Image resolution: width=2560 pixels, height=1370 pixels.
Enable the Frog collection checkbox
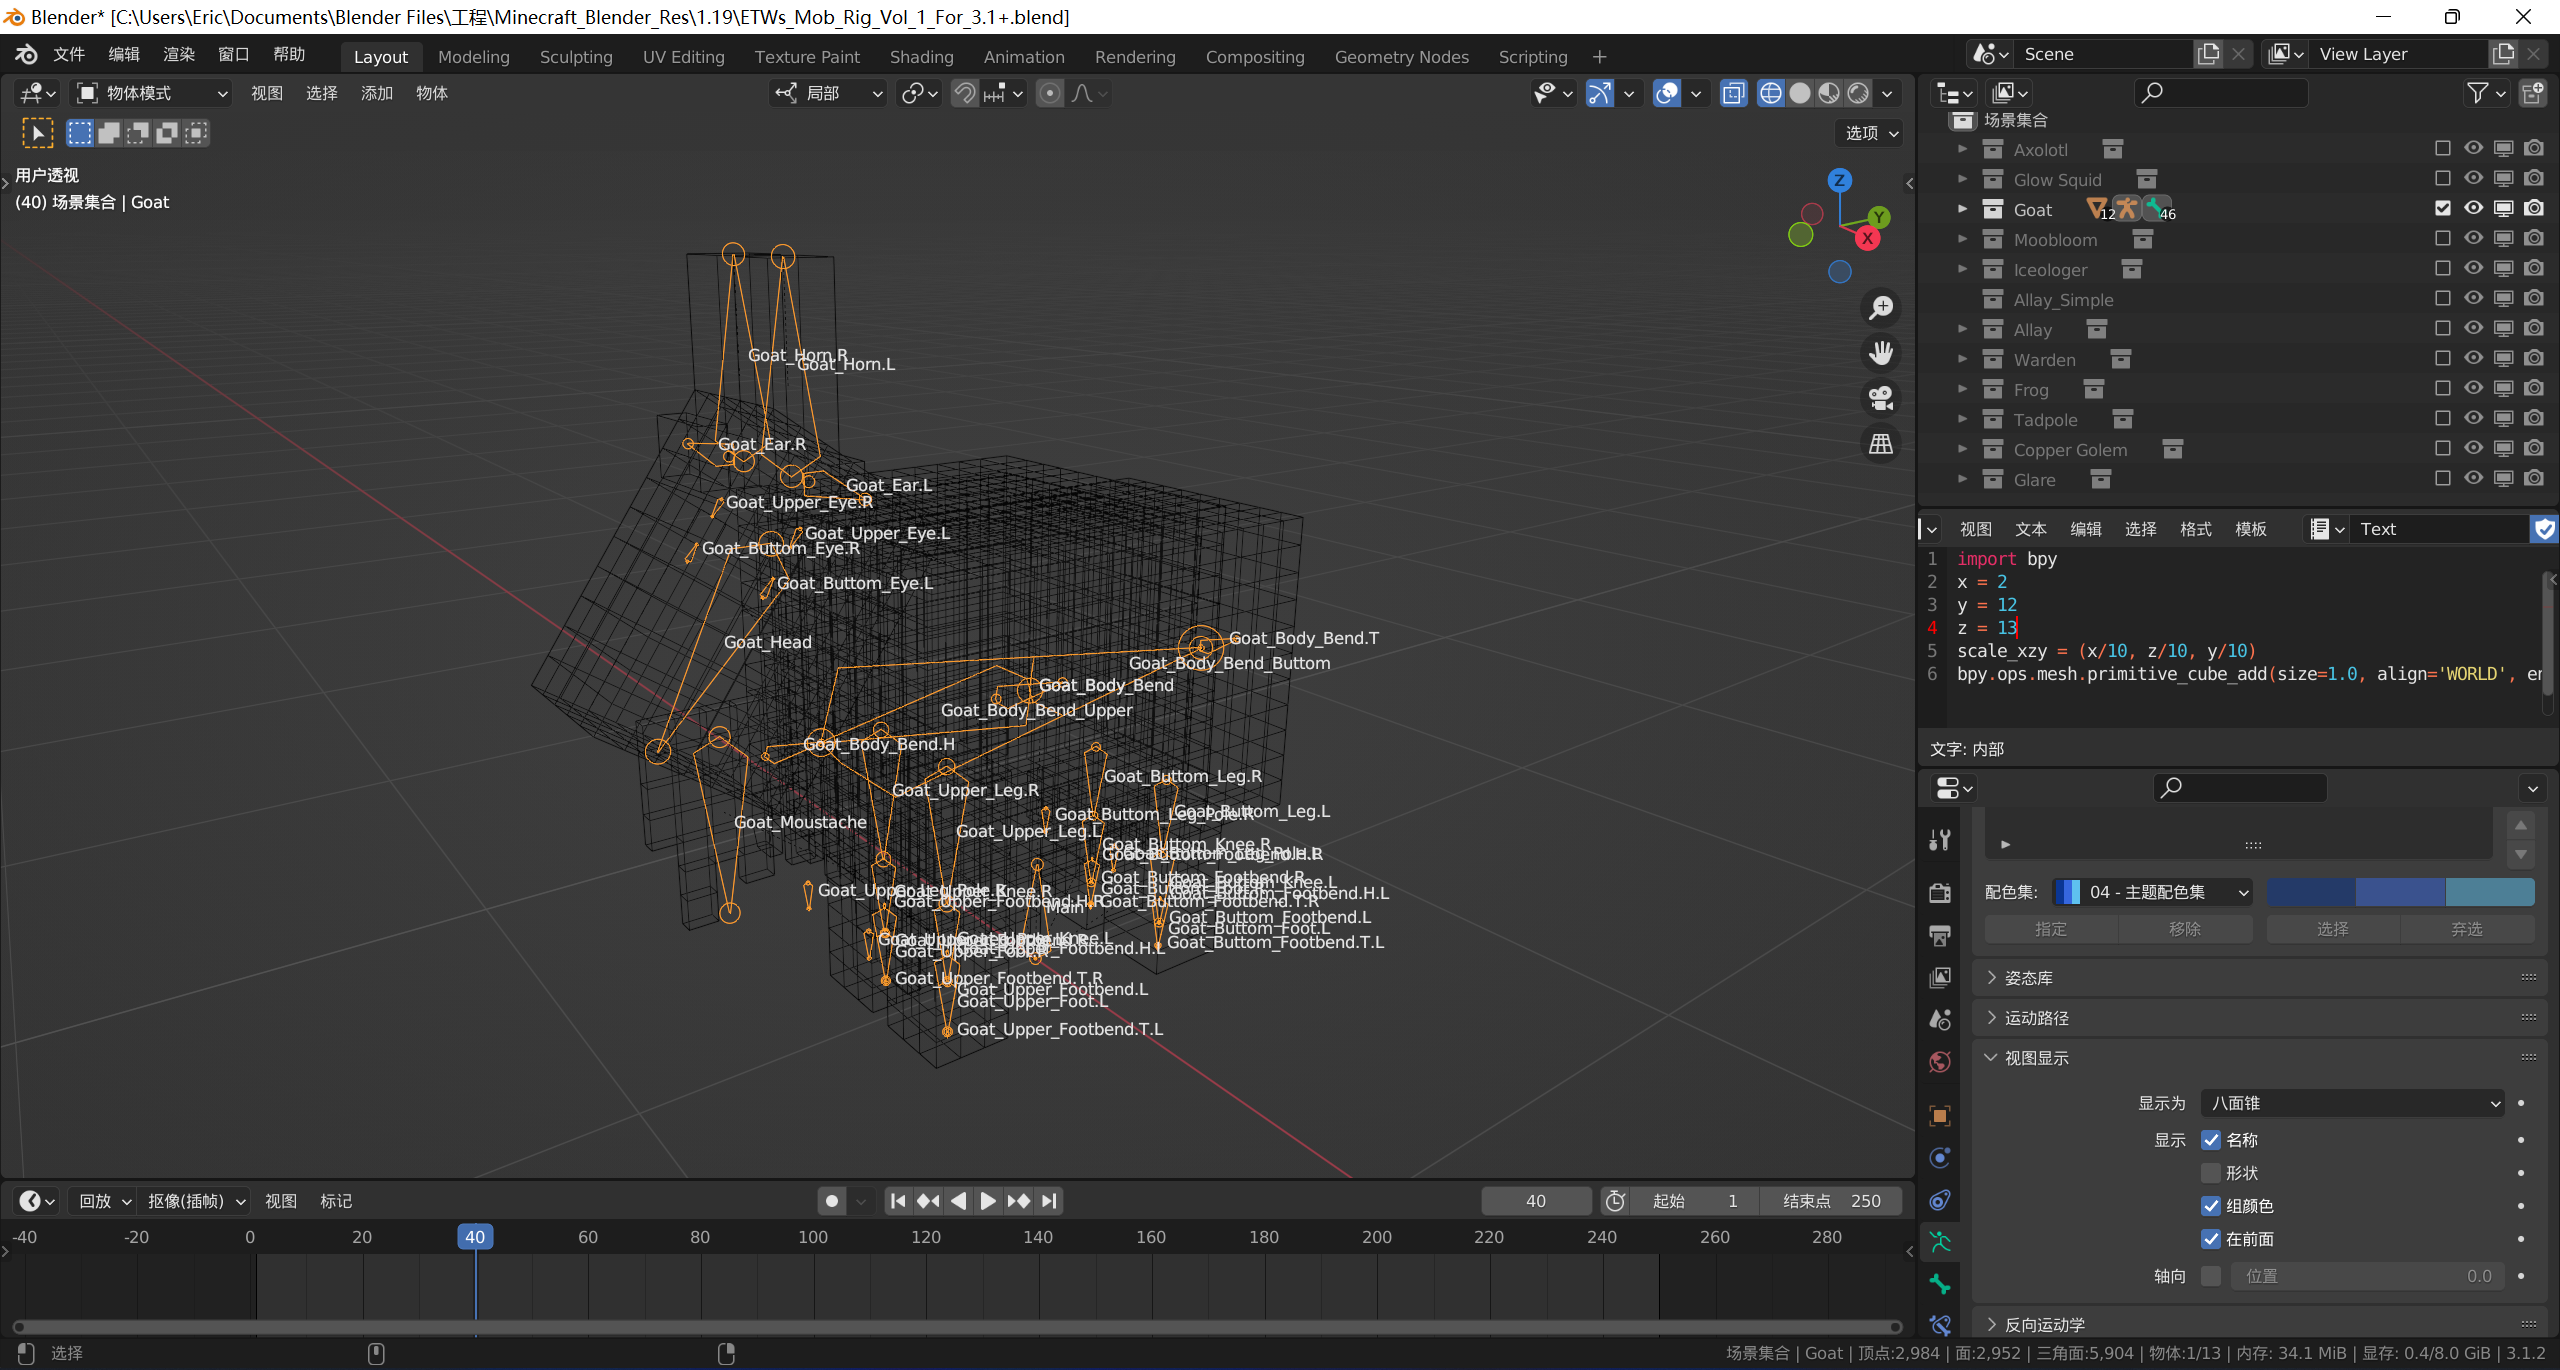2443,389
